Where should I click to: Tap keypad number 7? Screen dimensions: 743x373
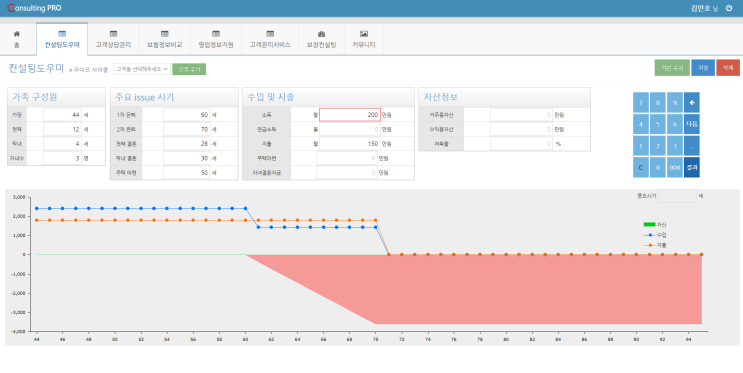tap(641, 102)
